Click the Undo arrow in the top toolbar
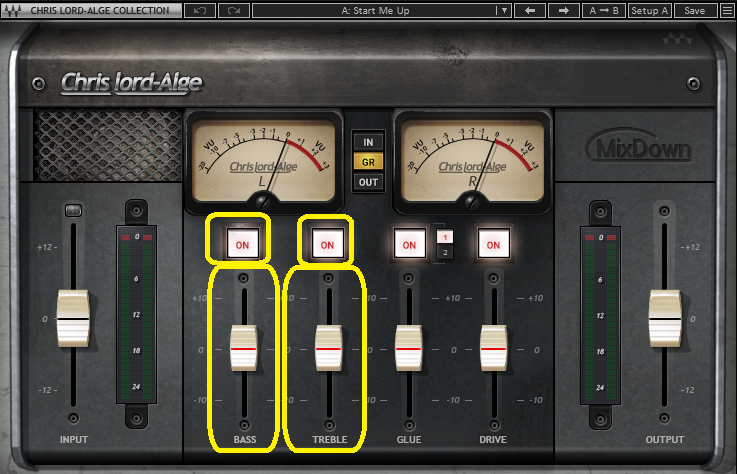Screen dimensions: 737x474 [x=200, y=11]
